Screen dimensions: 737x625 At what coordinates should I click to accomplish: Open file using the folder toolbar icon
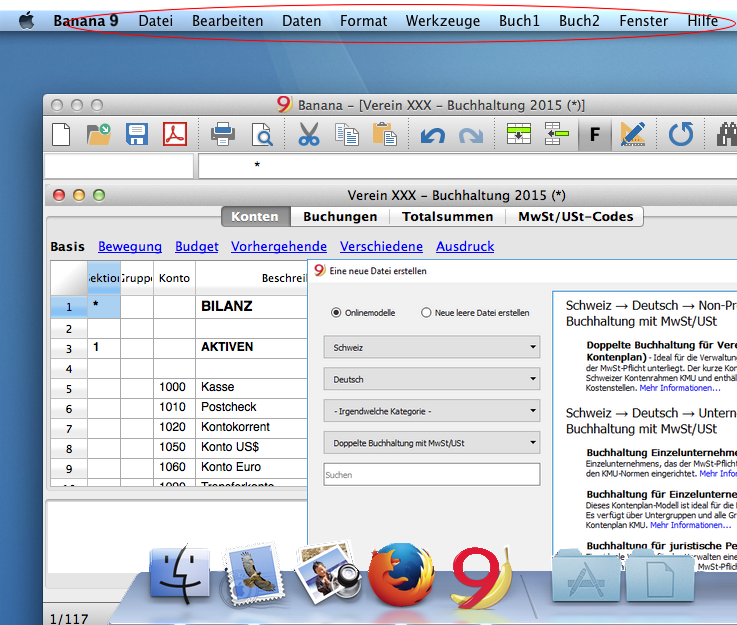(x=99, y=135)
